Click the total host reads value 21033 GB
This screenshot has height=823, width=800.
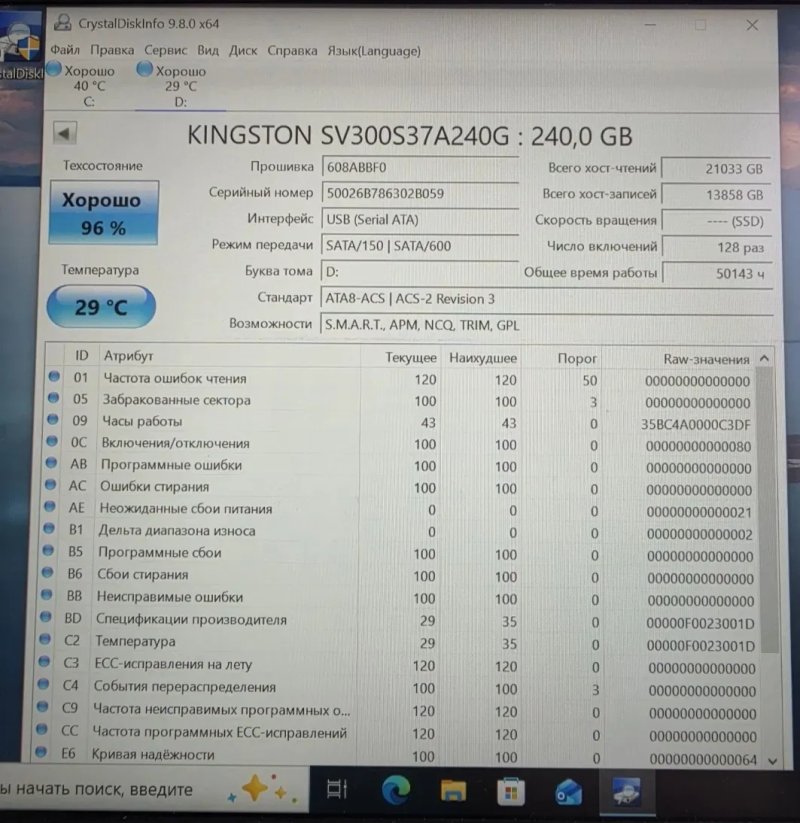click(x=717, y=168)
